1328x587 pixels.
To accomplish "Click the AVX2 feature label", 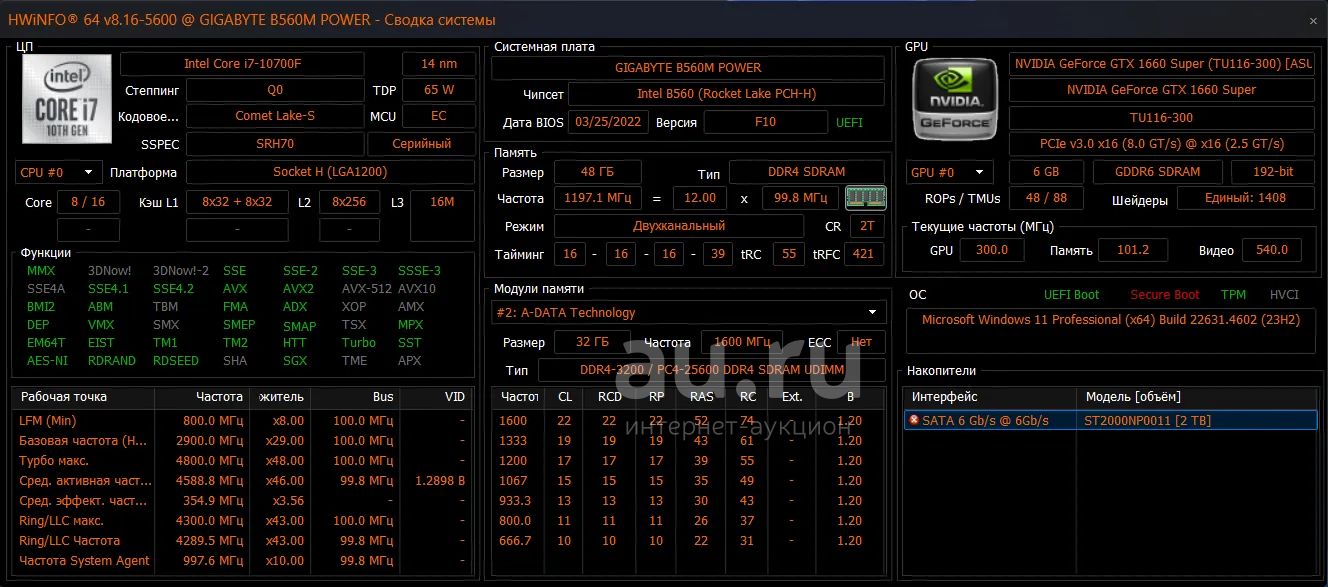I will (298, 288).
